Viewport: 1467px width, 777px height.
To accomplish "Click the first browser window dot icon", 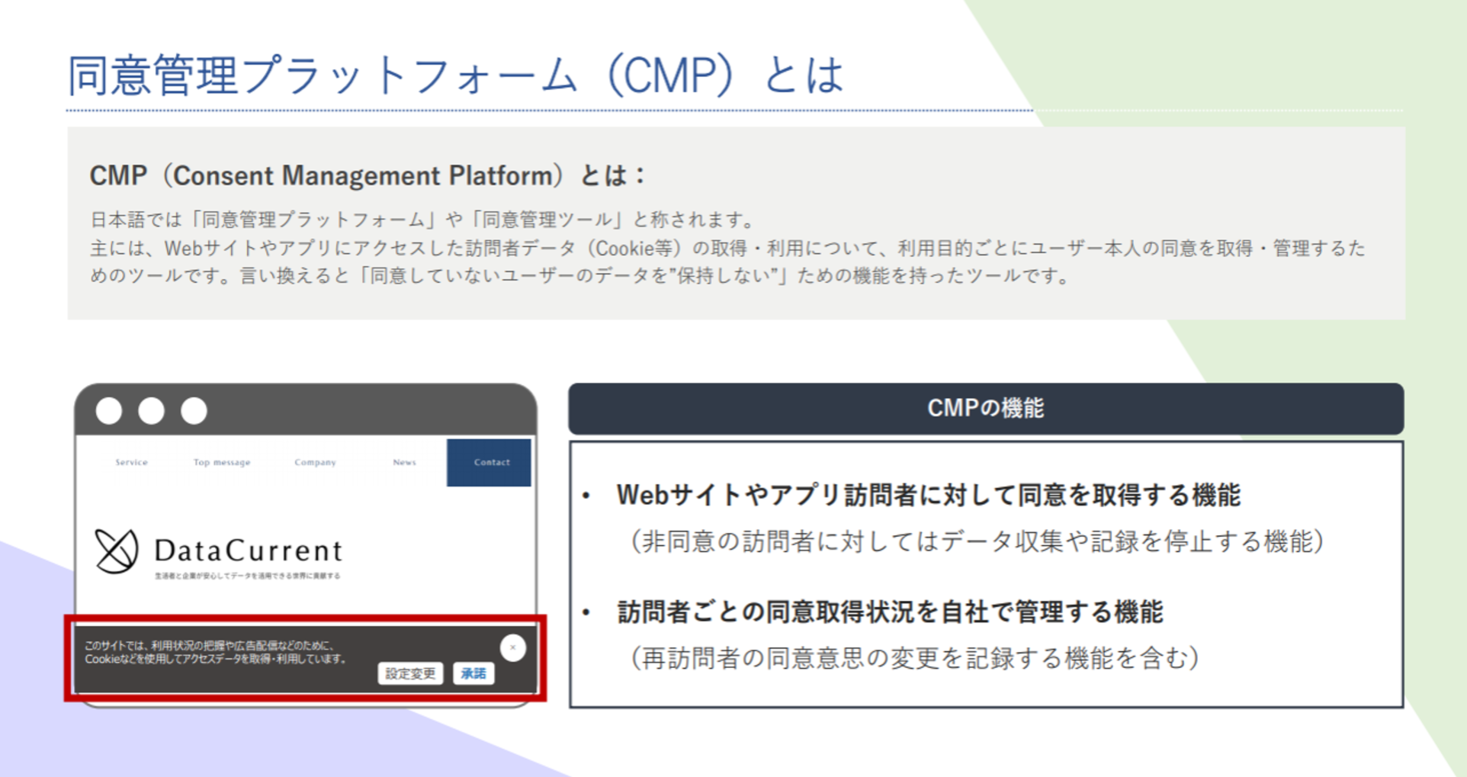I will (x=107, y=409).
